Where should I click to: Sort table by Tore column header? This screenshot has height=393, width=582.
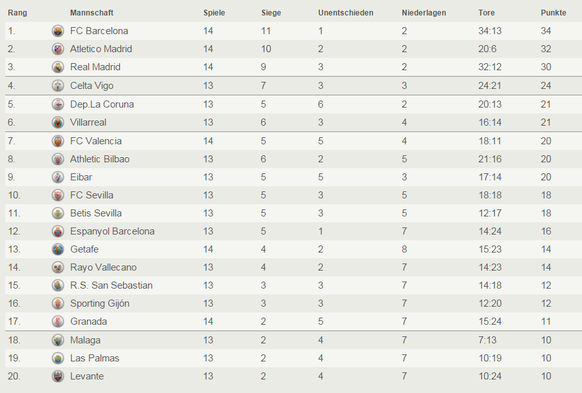pyautogui.click(x=486, y=13)
